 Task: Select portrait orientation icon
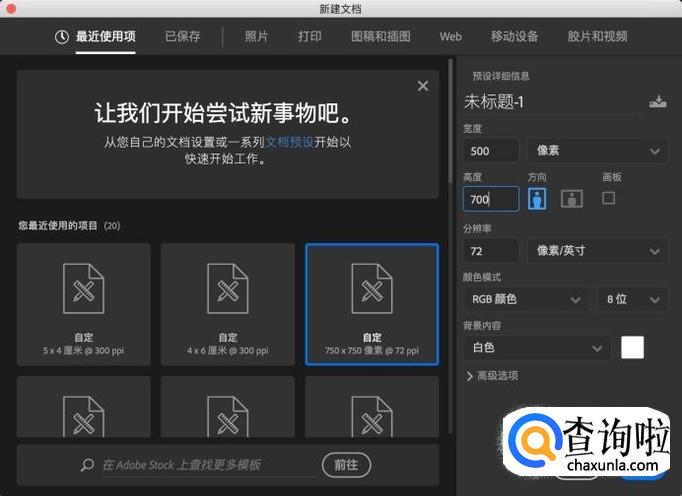(537, 198)
